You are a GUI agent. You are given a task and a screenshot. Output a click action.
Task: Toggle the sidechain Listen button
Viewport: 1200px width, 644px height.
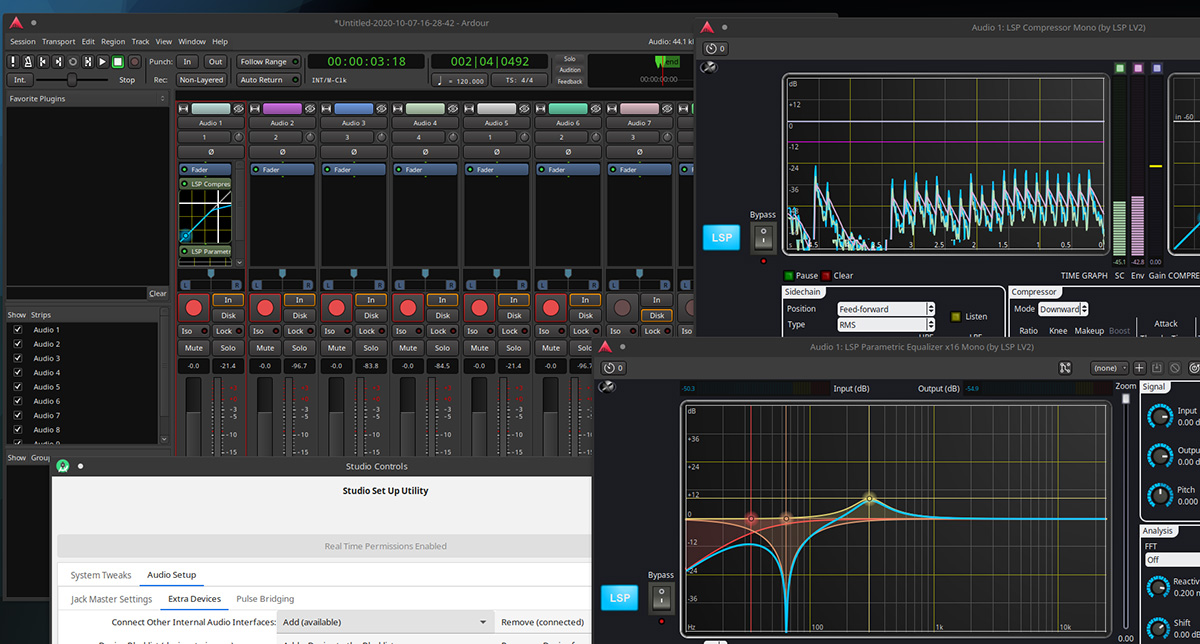(x=955, y=316)
